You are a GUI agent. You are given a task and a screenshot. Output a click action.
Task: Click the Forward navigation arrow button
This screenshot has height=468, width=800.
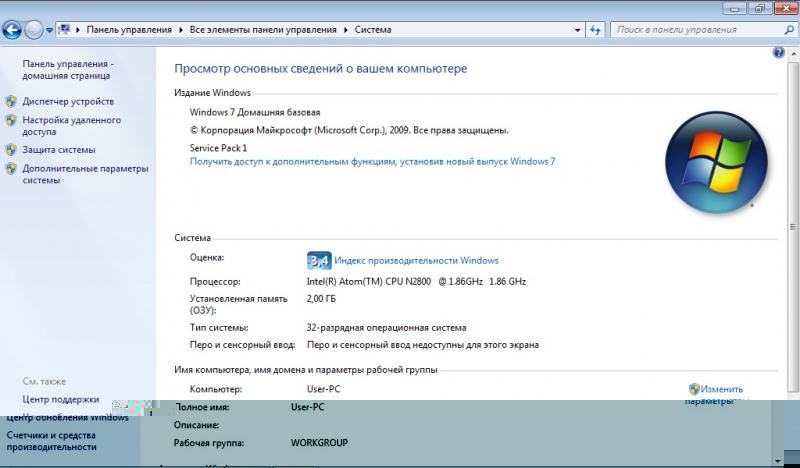[x=35, y=30]
